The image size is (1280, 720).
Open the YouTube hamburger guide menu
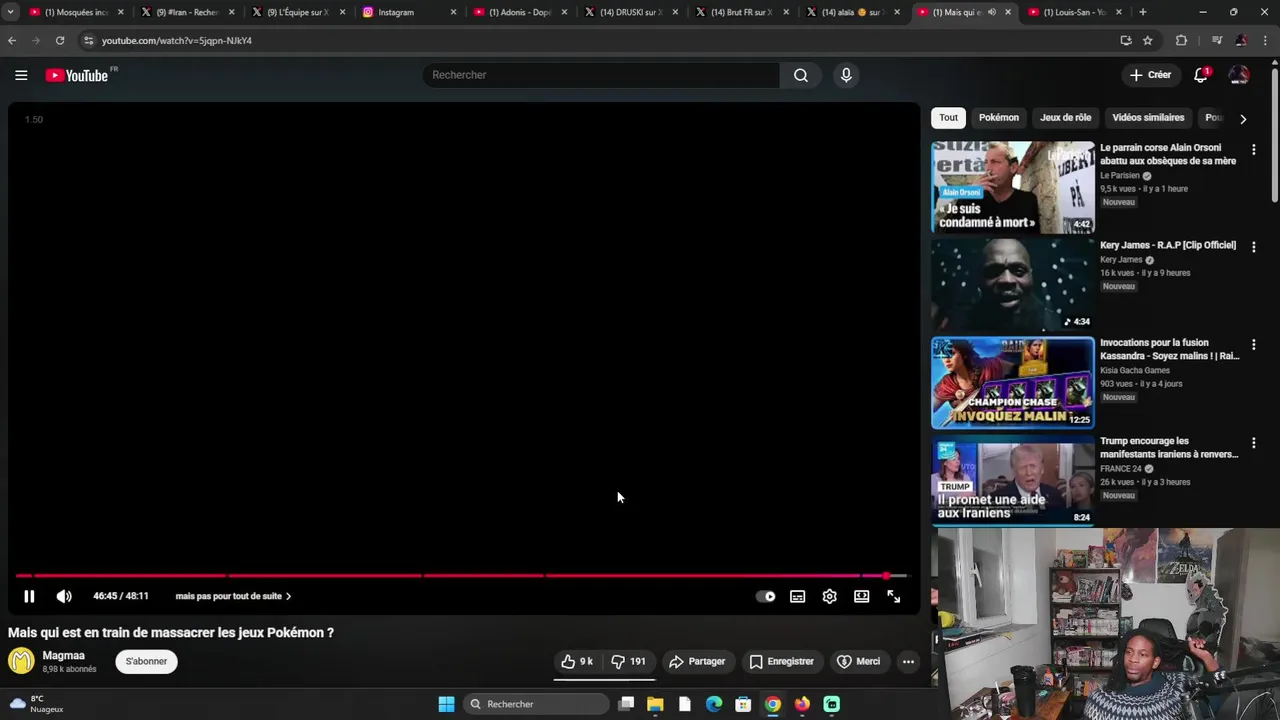(x=21, y=75)
